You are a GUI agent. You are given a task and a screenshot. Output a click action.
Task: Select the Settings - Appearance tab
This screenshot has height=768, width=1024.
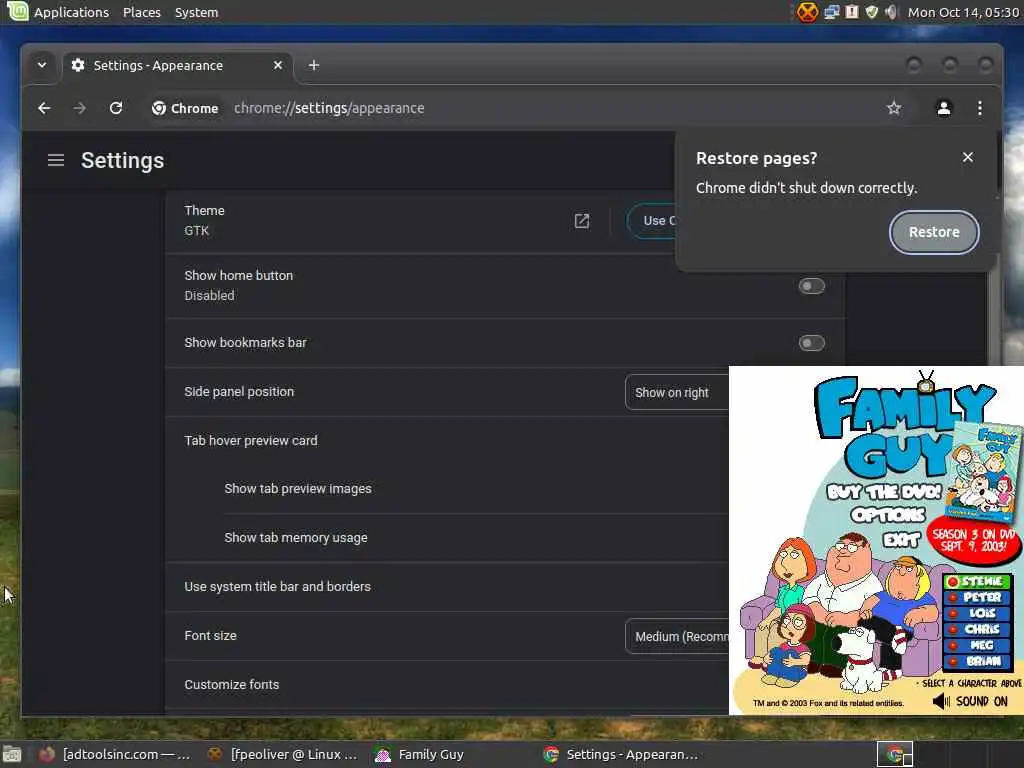(178, 65)
